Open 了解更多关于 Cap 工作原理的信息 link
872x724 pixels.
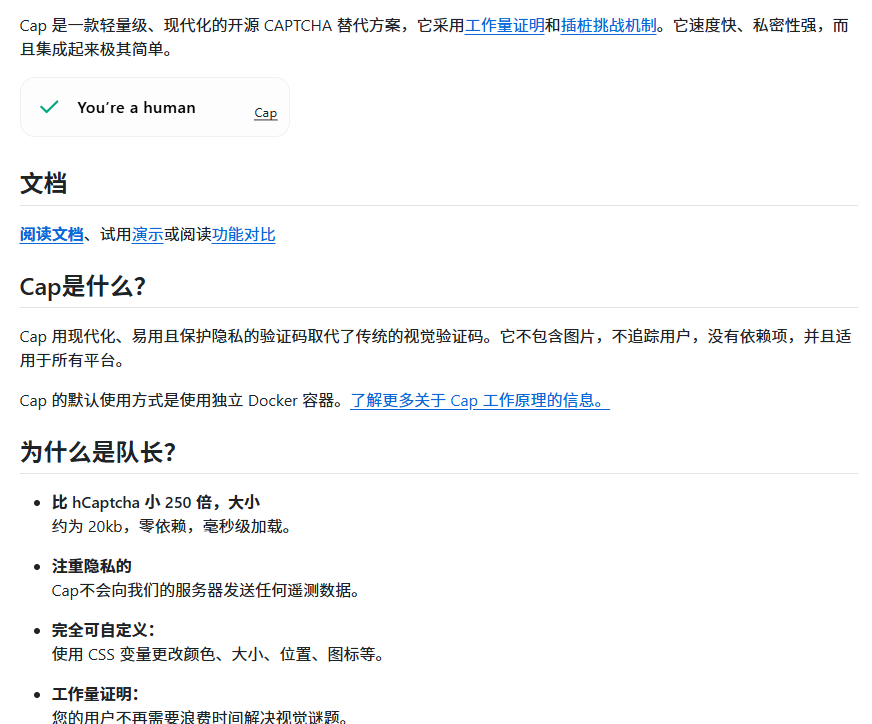[480, 400]
